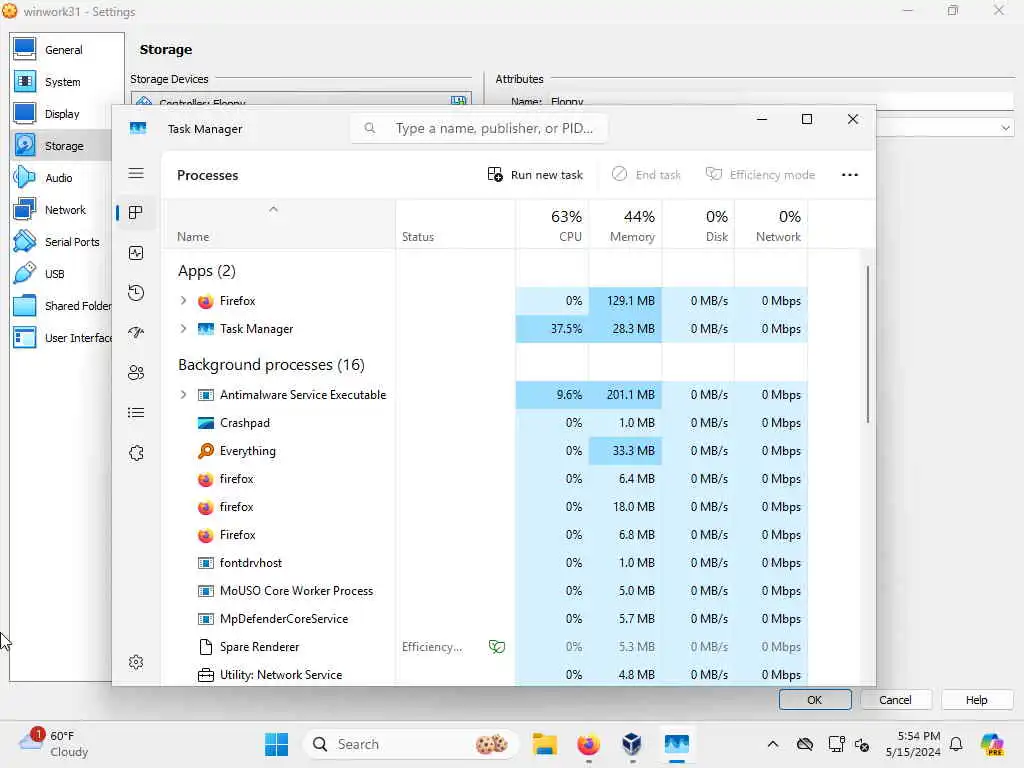Click the Apps (2) group header
The width and height of the screenshot is (1024, 768).
click(206, 270)
